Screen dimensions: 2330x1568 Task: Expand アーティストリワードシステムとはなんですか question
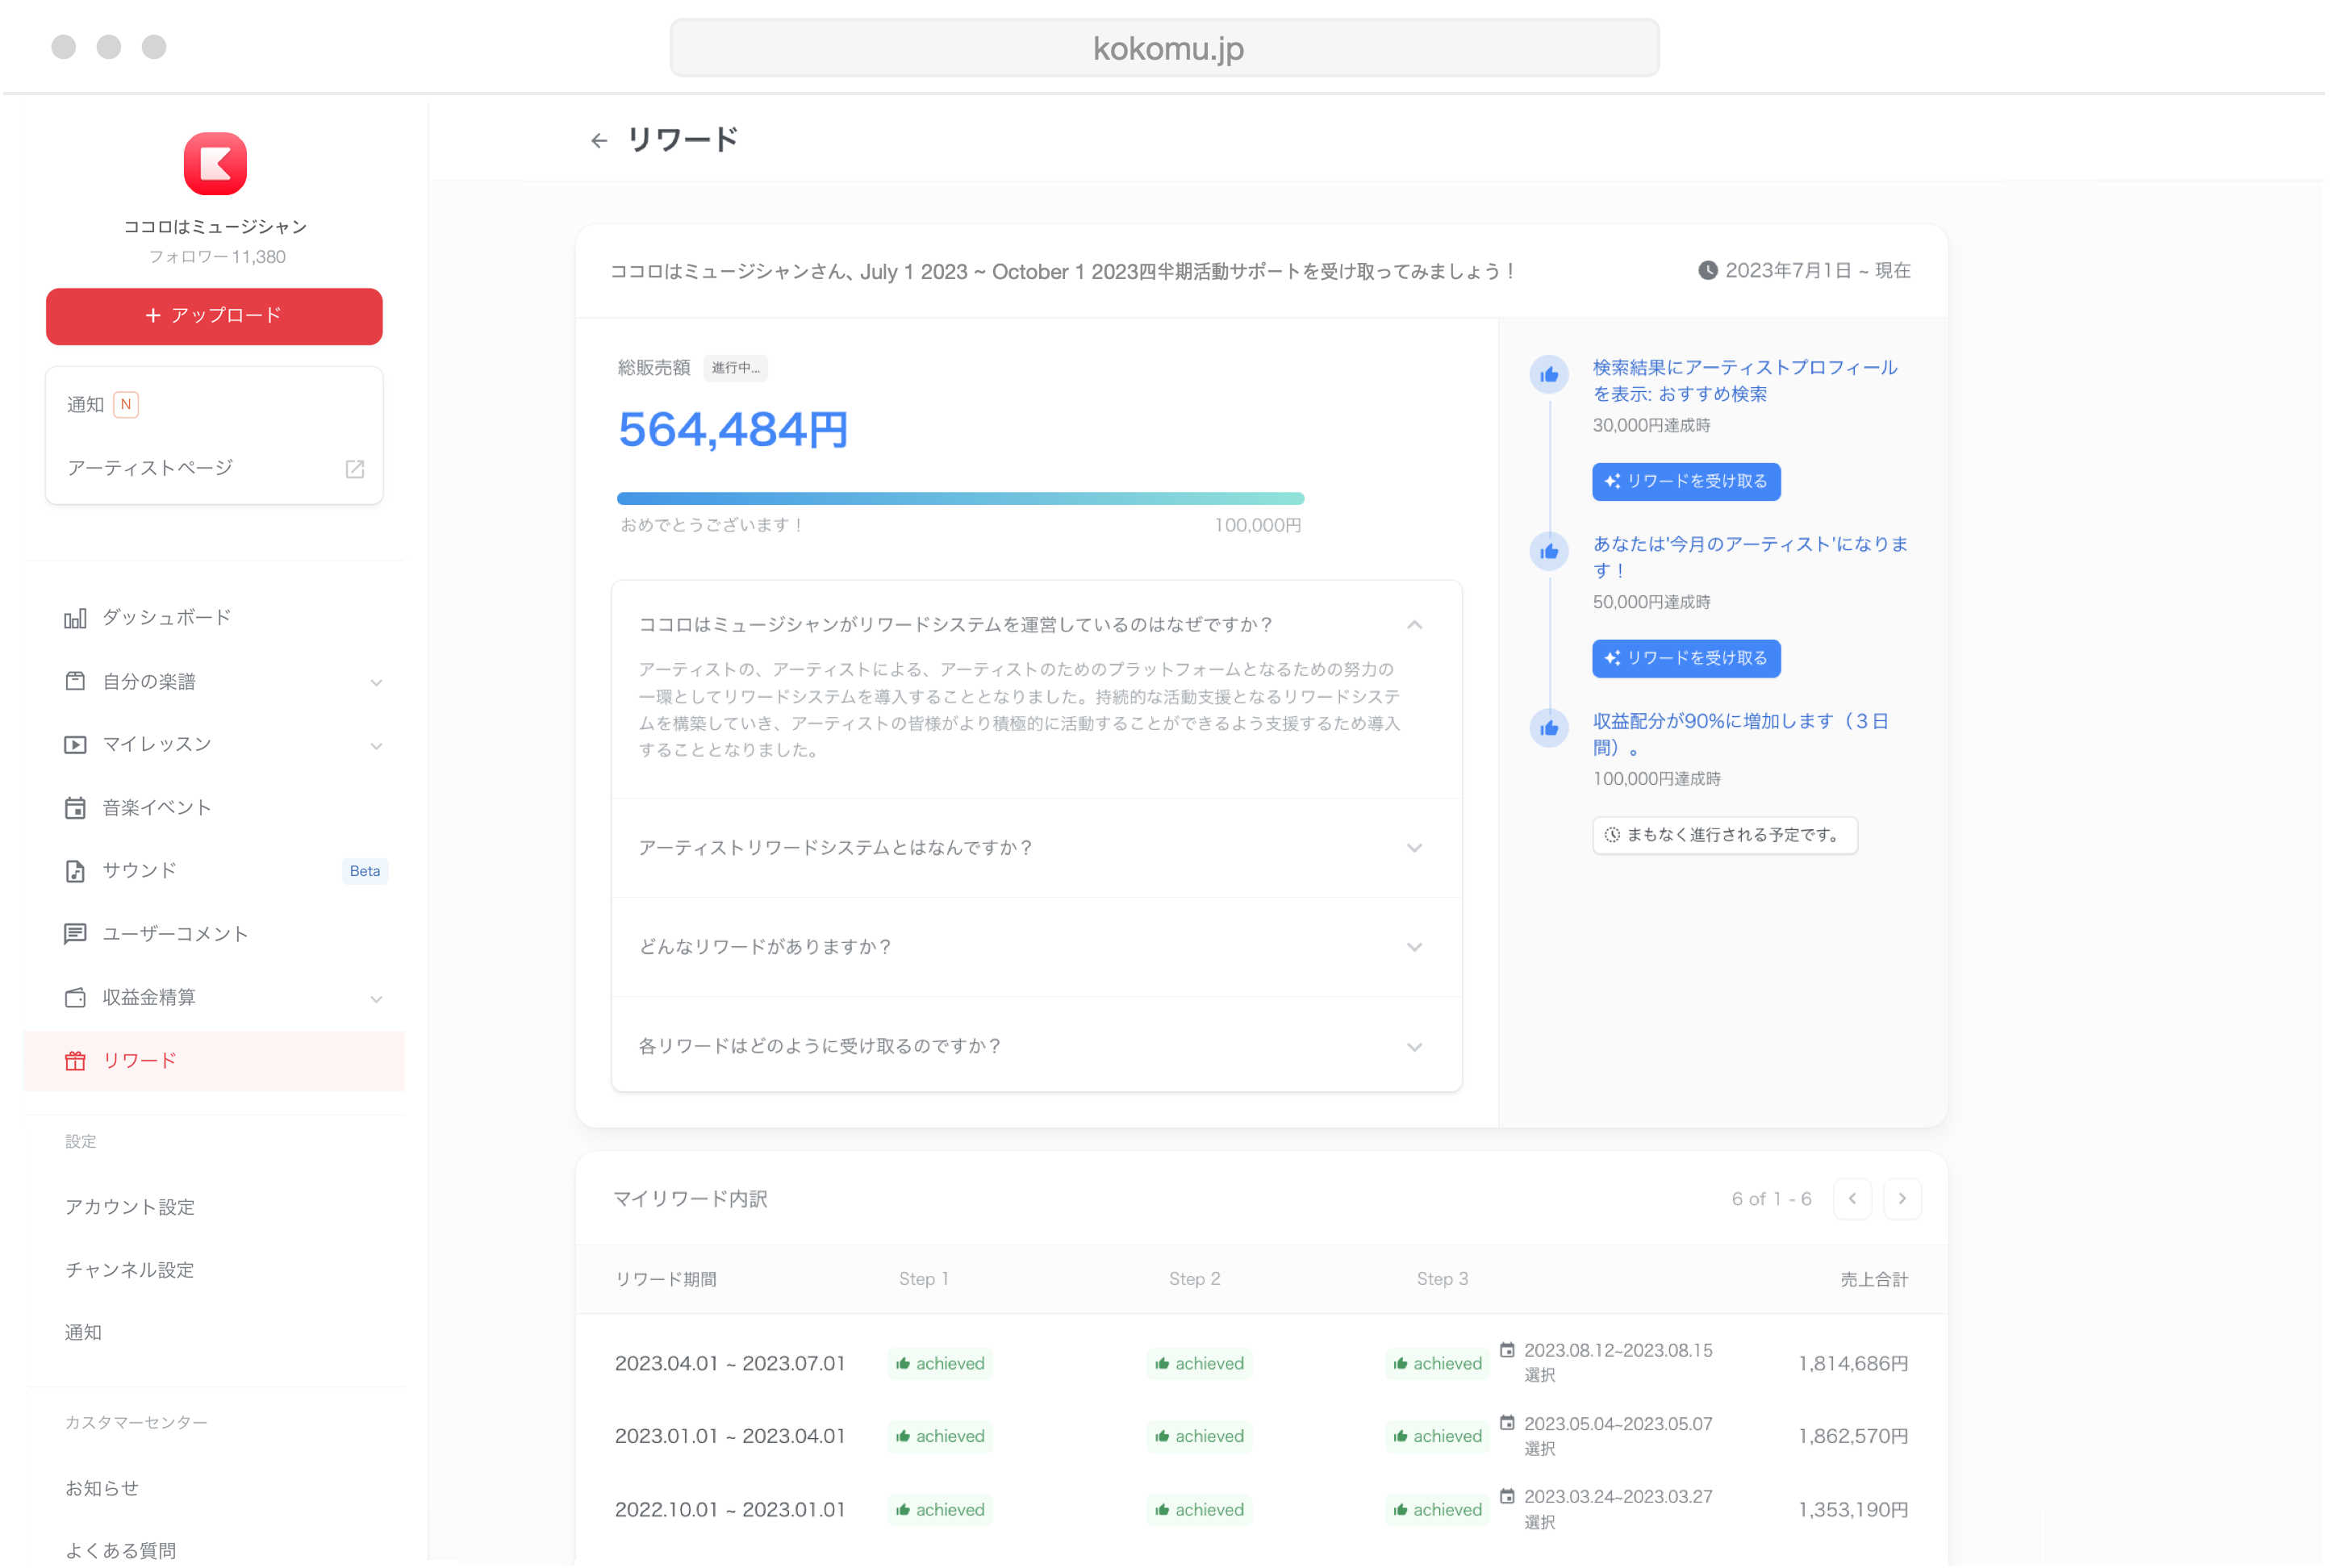click(1414, 848)
